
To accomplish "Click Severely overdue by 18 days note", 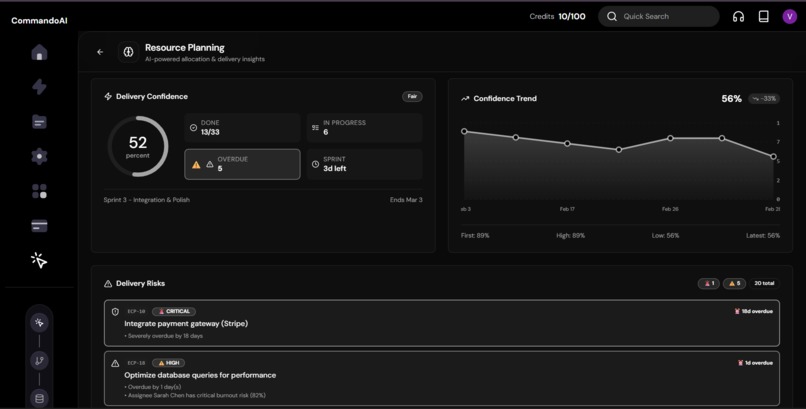I will coord(163,336).
